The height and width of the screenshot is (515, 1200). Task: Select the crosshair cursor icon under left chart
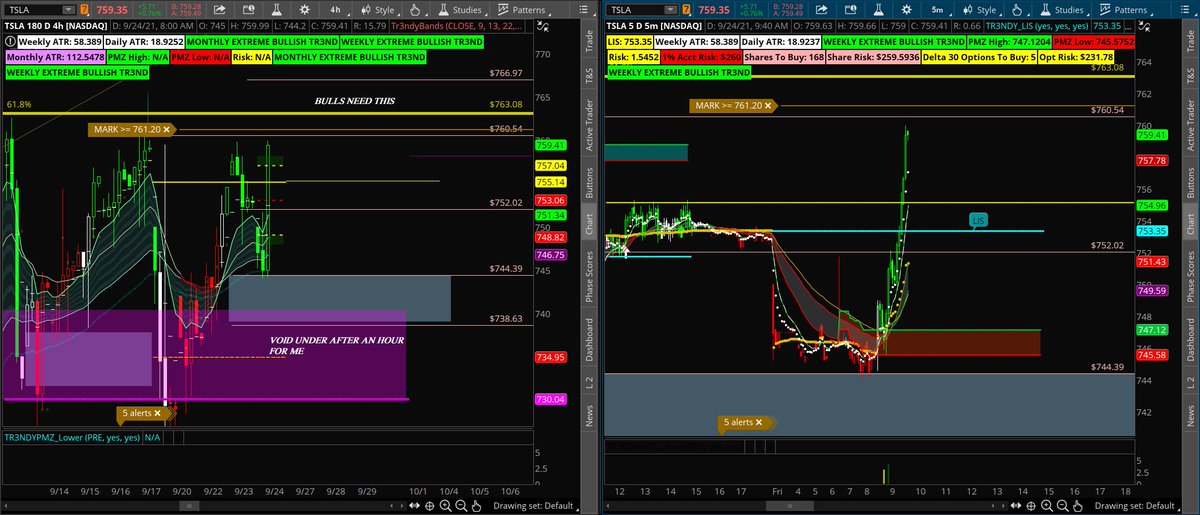pos(429,506)
